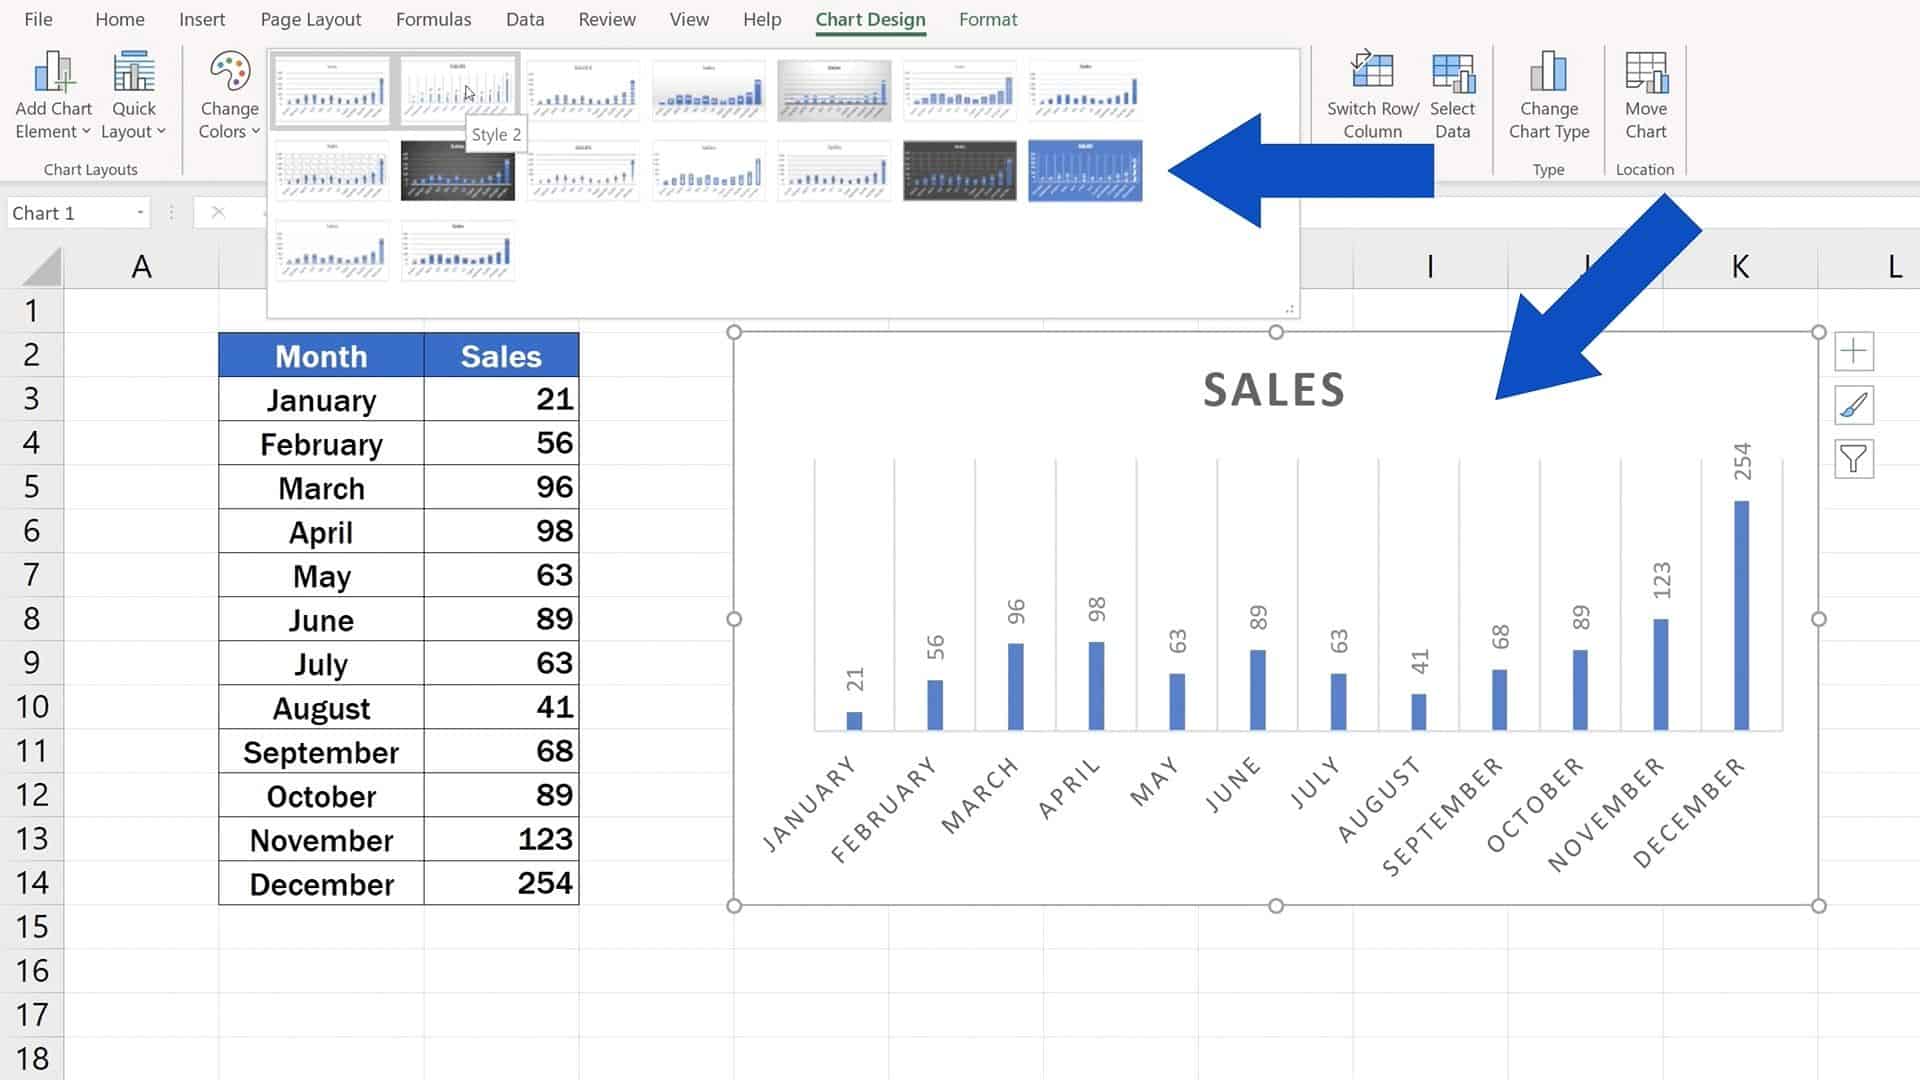Image resolution: width=1920 pixels, height=1080 pixels.
Task: Apply the first chart style in third row
Action: (x=332, y=250)
